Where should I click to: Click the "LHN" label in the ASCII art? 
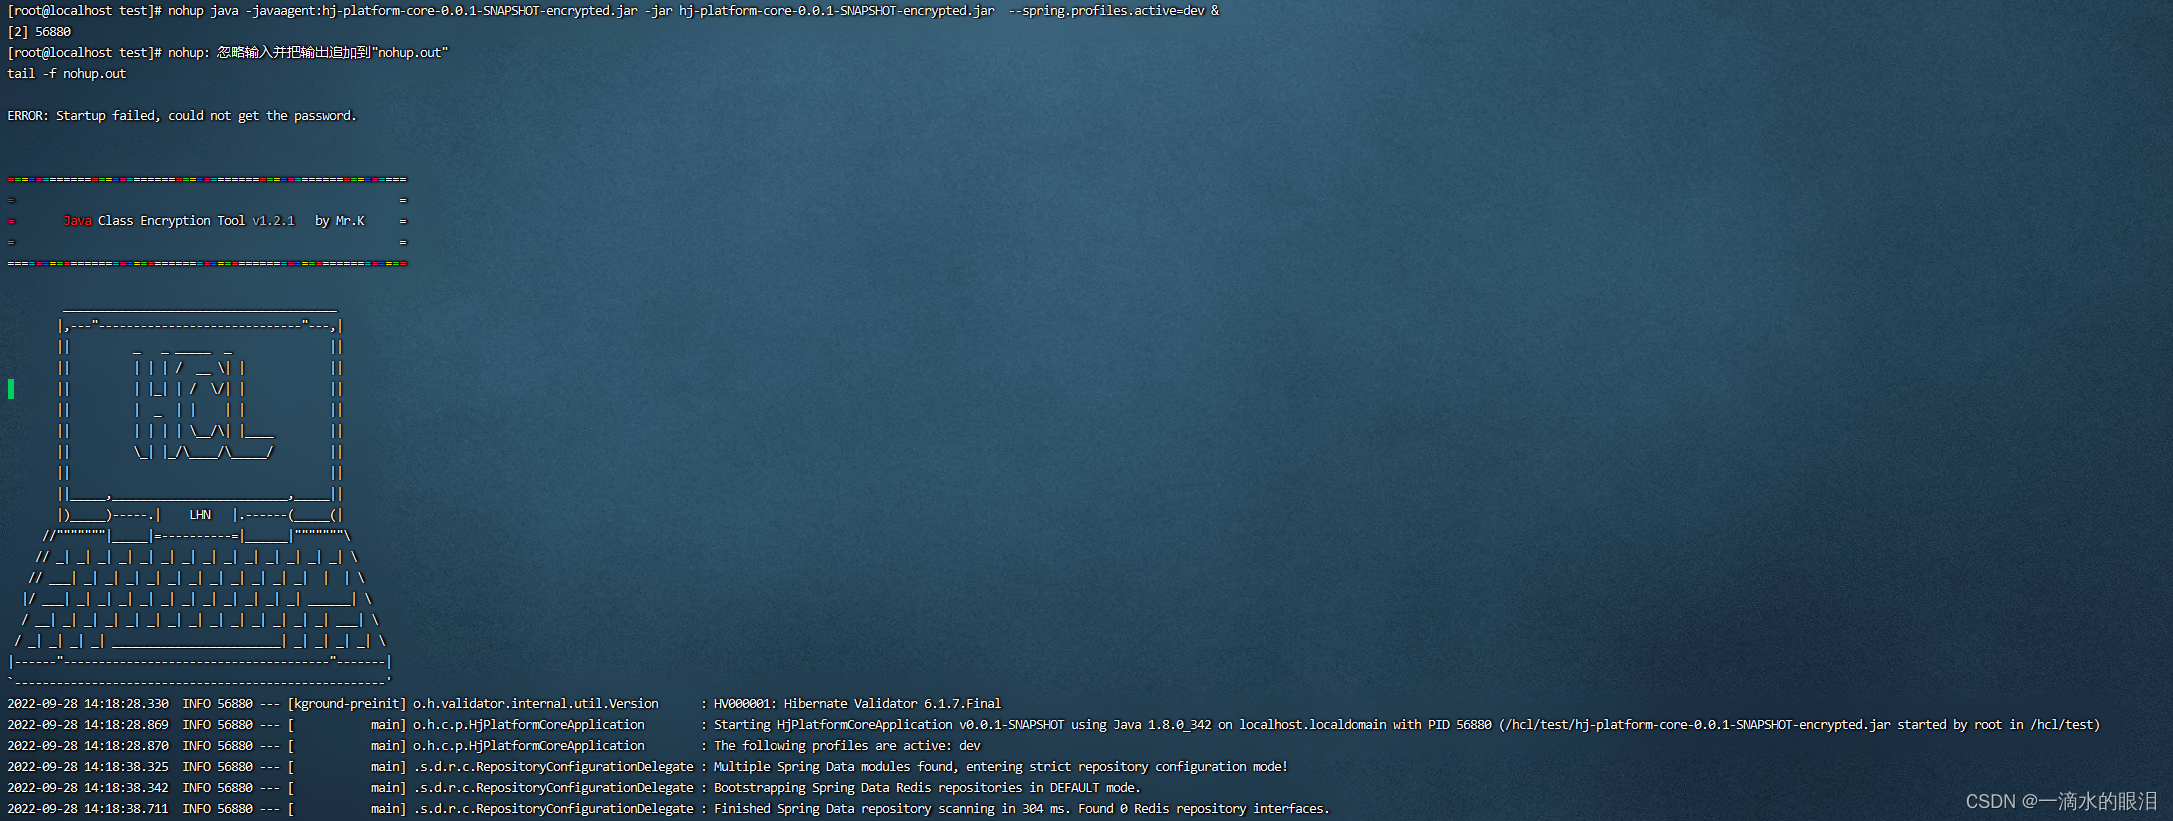pos(200,515)
